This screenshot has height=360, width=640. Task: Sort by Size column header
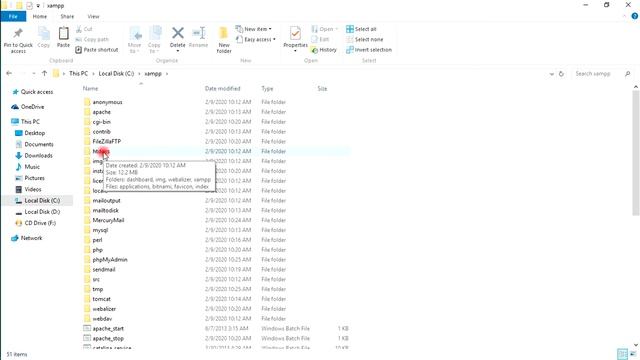click(322, 88)
